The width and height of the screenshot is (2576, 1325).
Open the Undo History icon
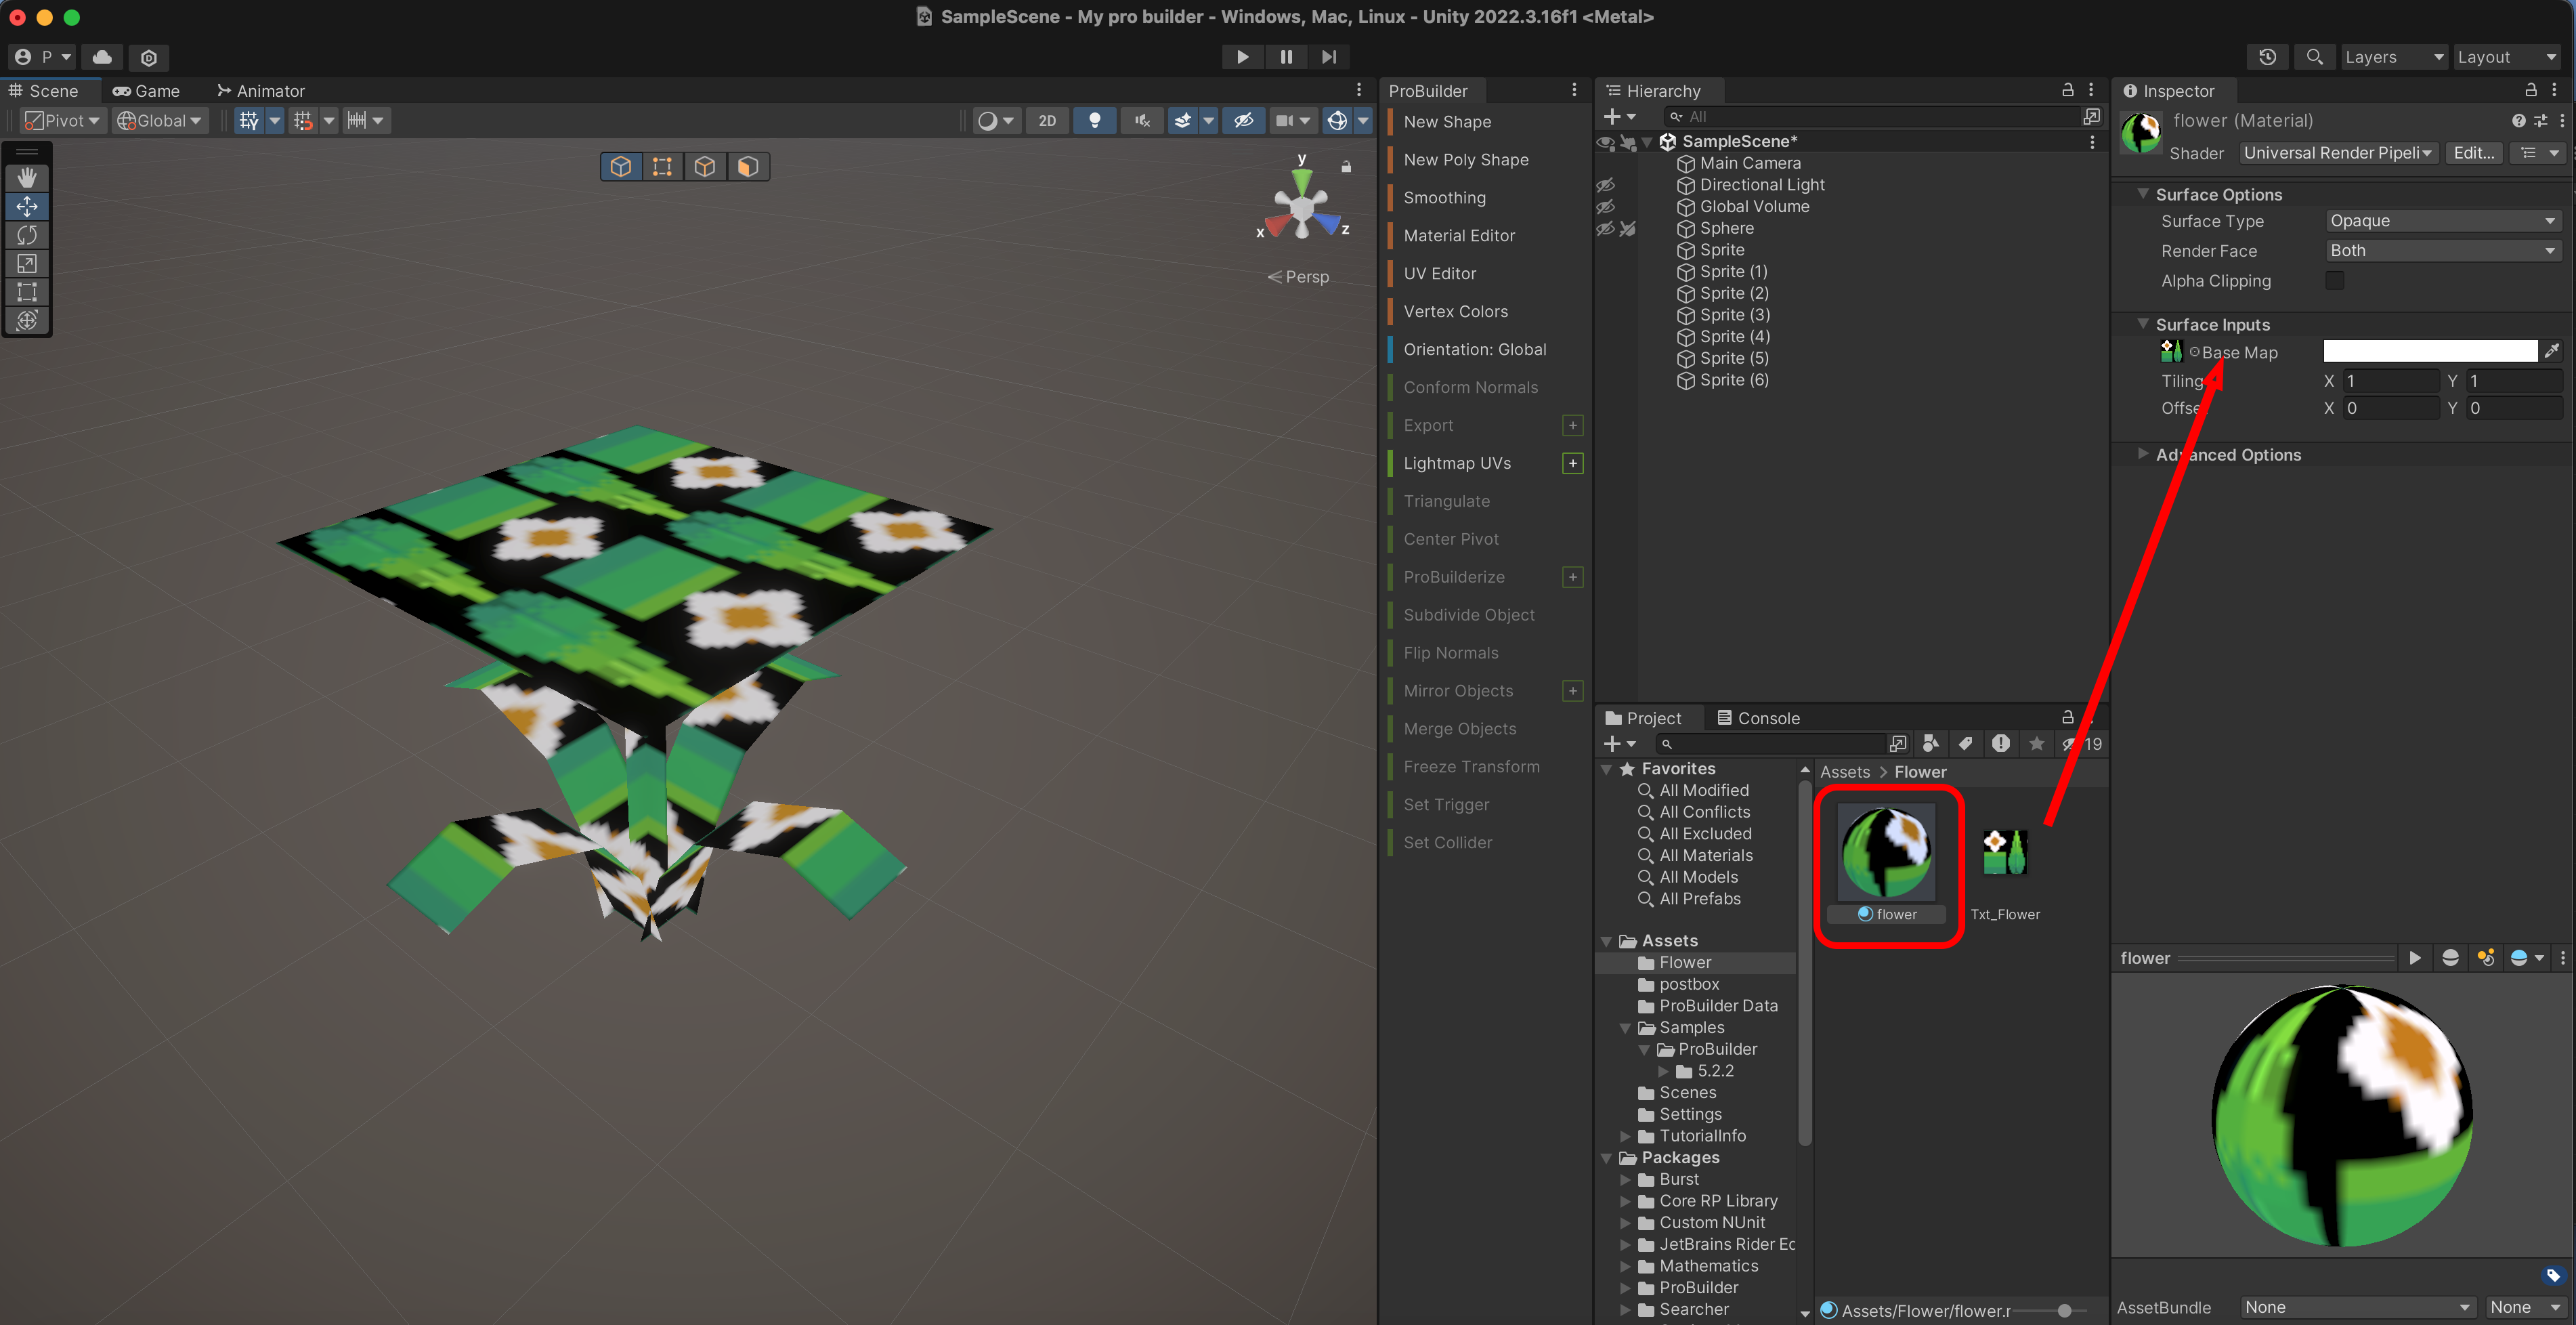point(2267,57)
